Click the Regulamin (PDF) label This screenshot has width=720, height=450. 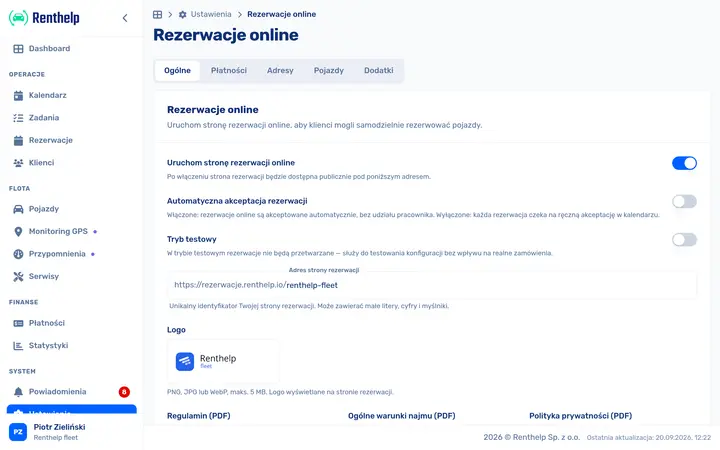point(198,416)
